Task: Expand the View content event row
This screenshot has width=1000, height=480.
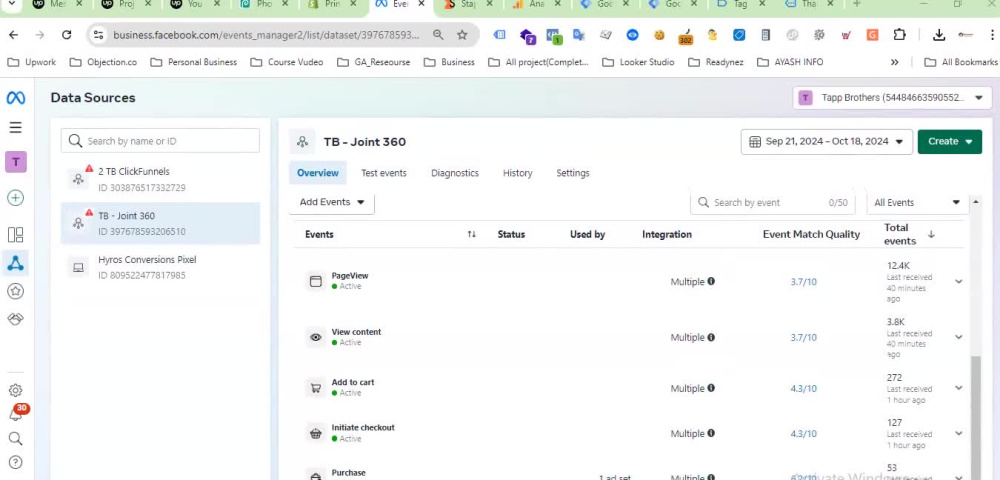Action: pyautogui.click(x=959, y=337)
